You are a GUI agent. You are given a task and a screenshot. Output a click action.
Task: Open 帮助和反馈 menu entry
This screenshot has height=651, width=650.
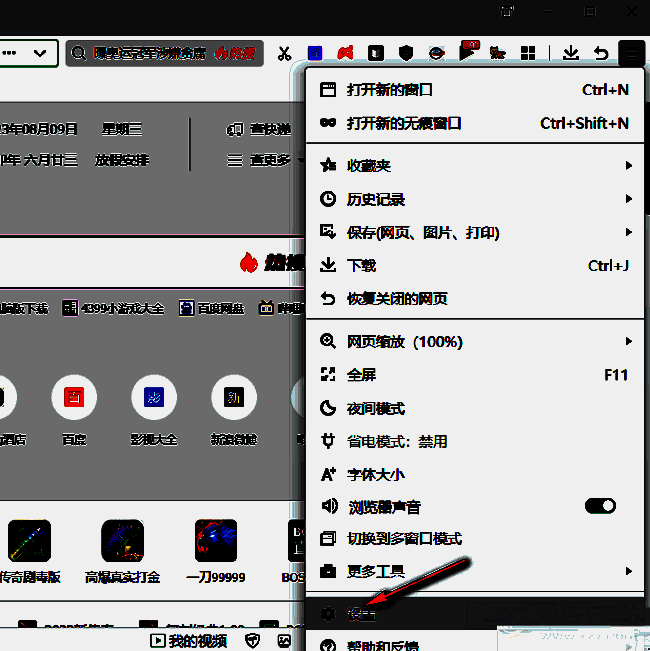tap(475, 645)
